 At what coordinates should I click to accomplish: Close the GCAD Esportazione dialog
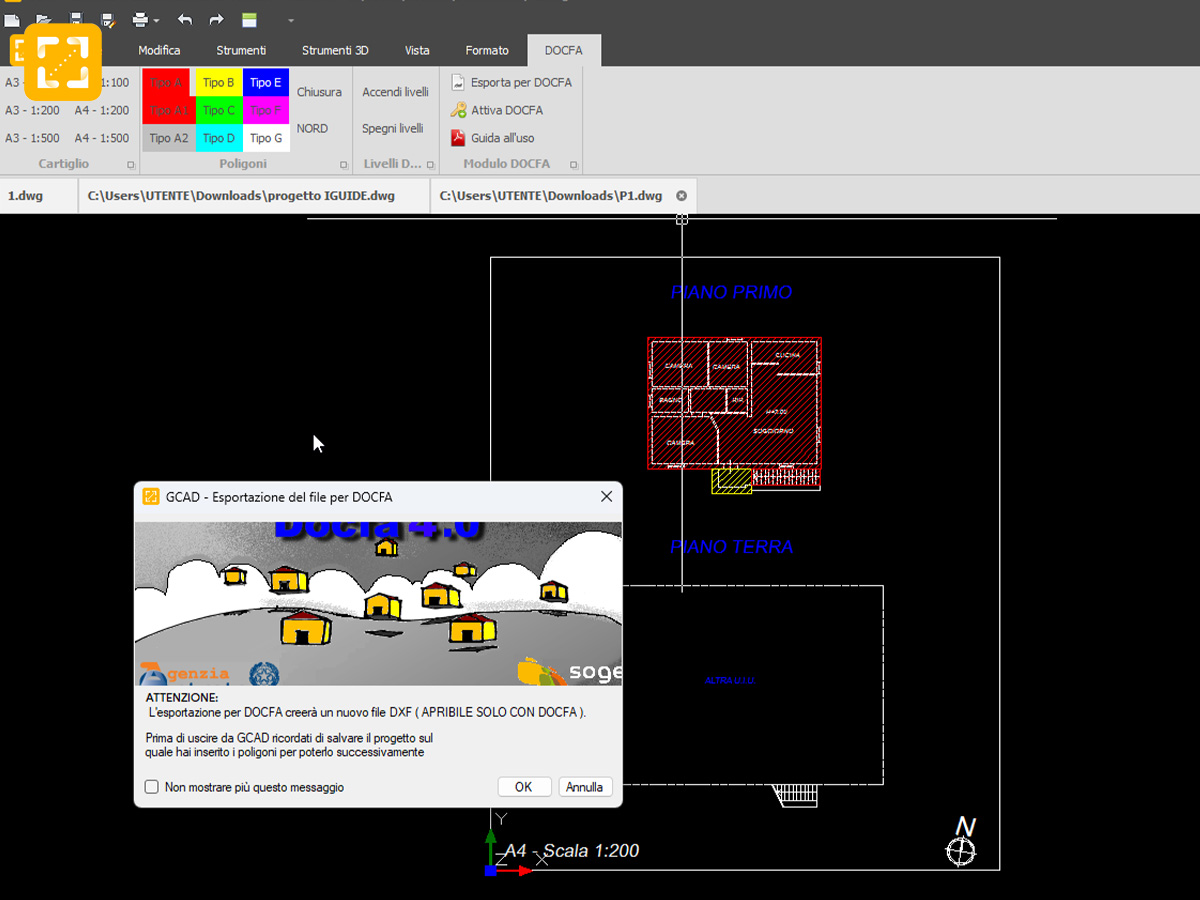[x=606, y=496]
